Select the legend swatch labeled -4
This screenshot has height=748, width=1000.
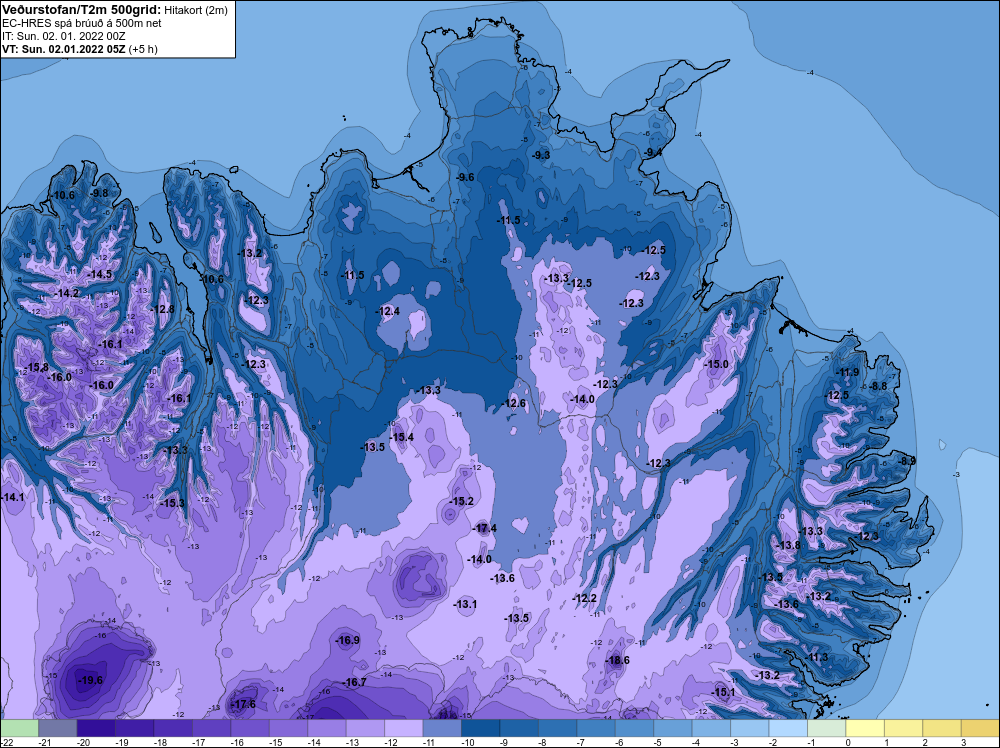click(711, 728)
